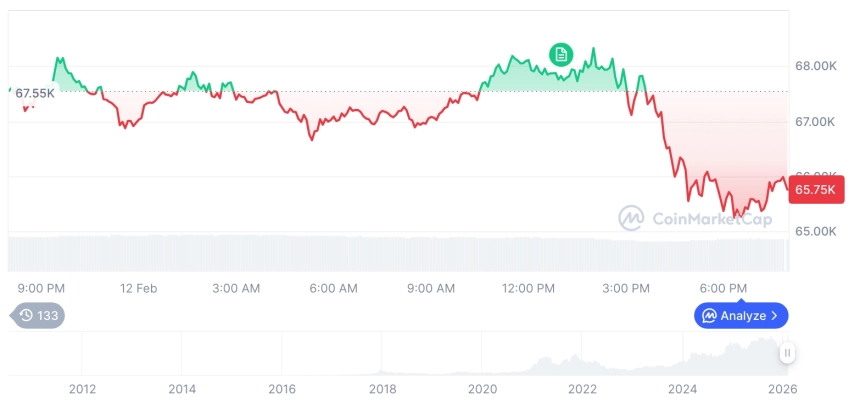Click the 12:00 PM time axis label
860x401 pixels.
[x=528, y=288]
